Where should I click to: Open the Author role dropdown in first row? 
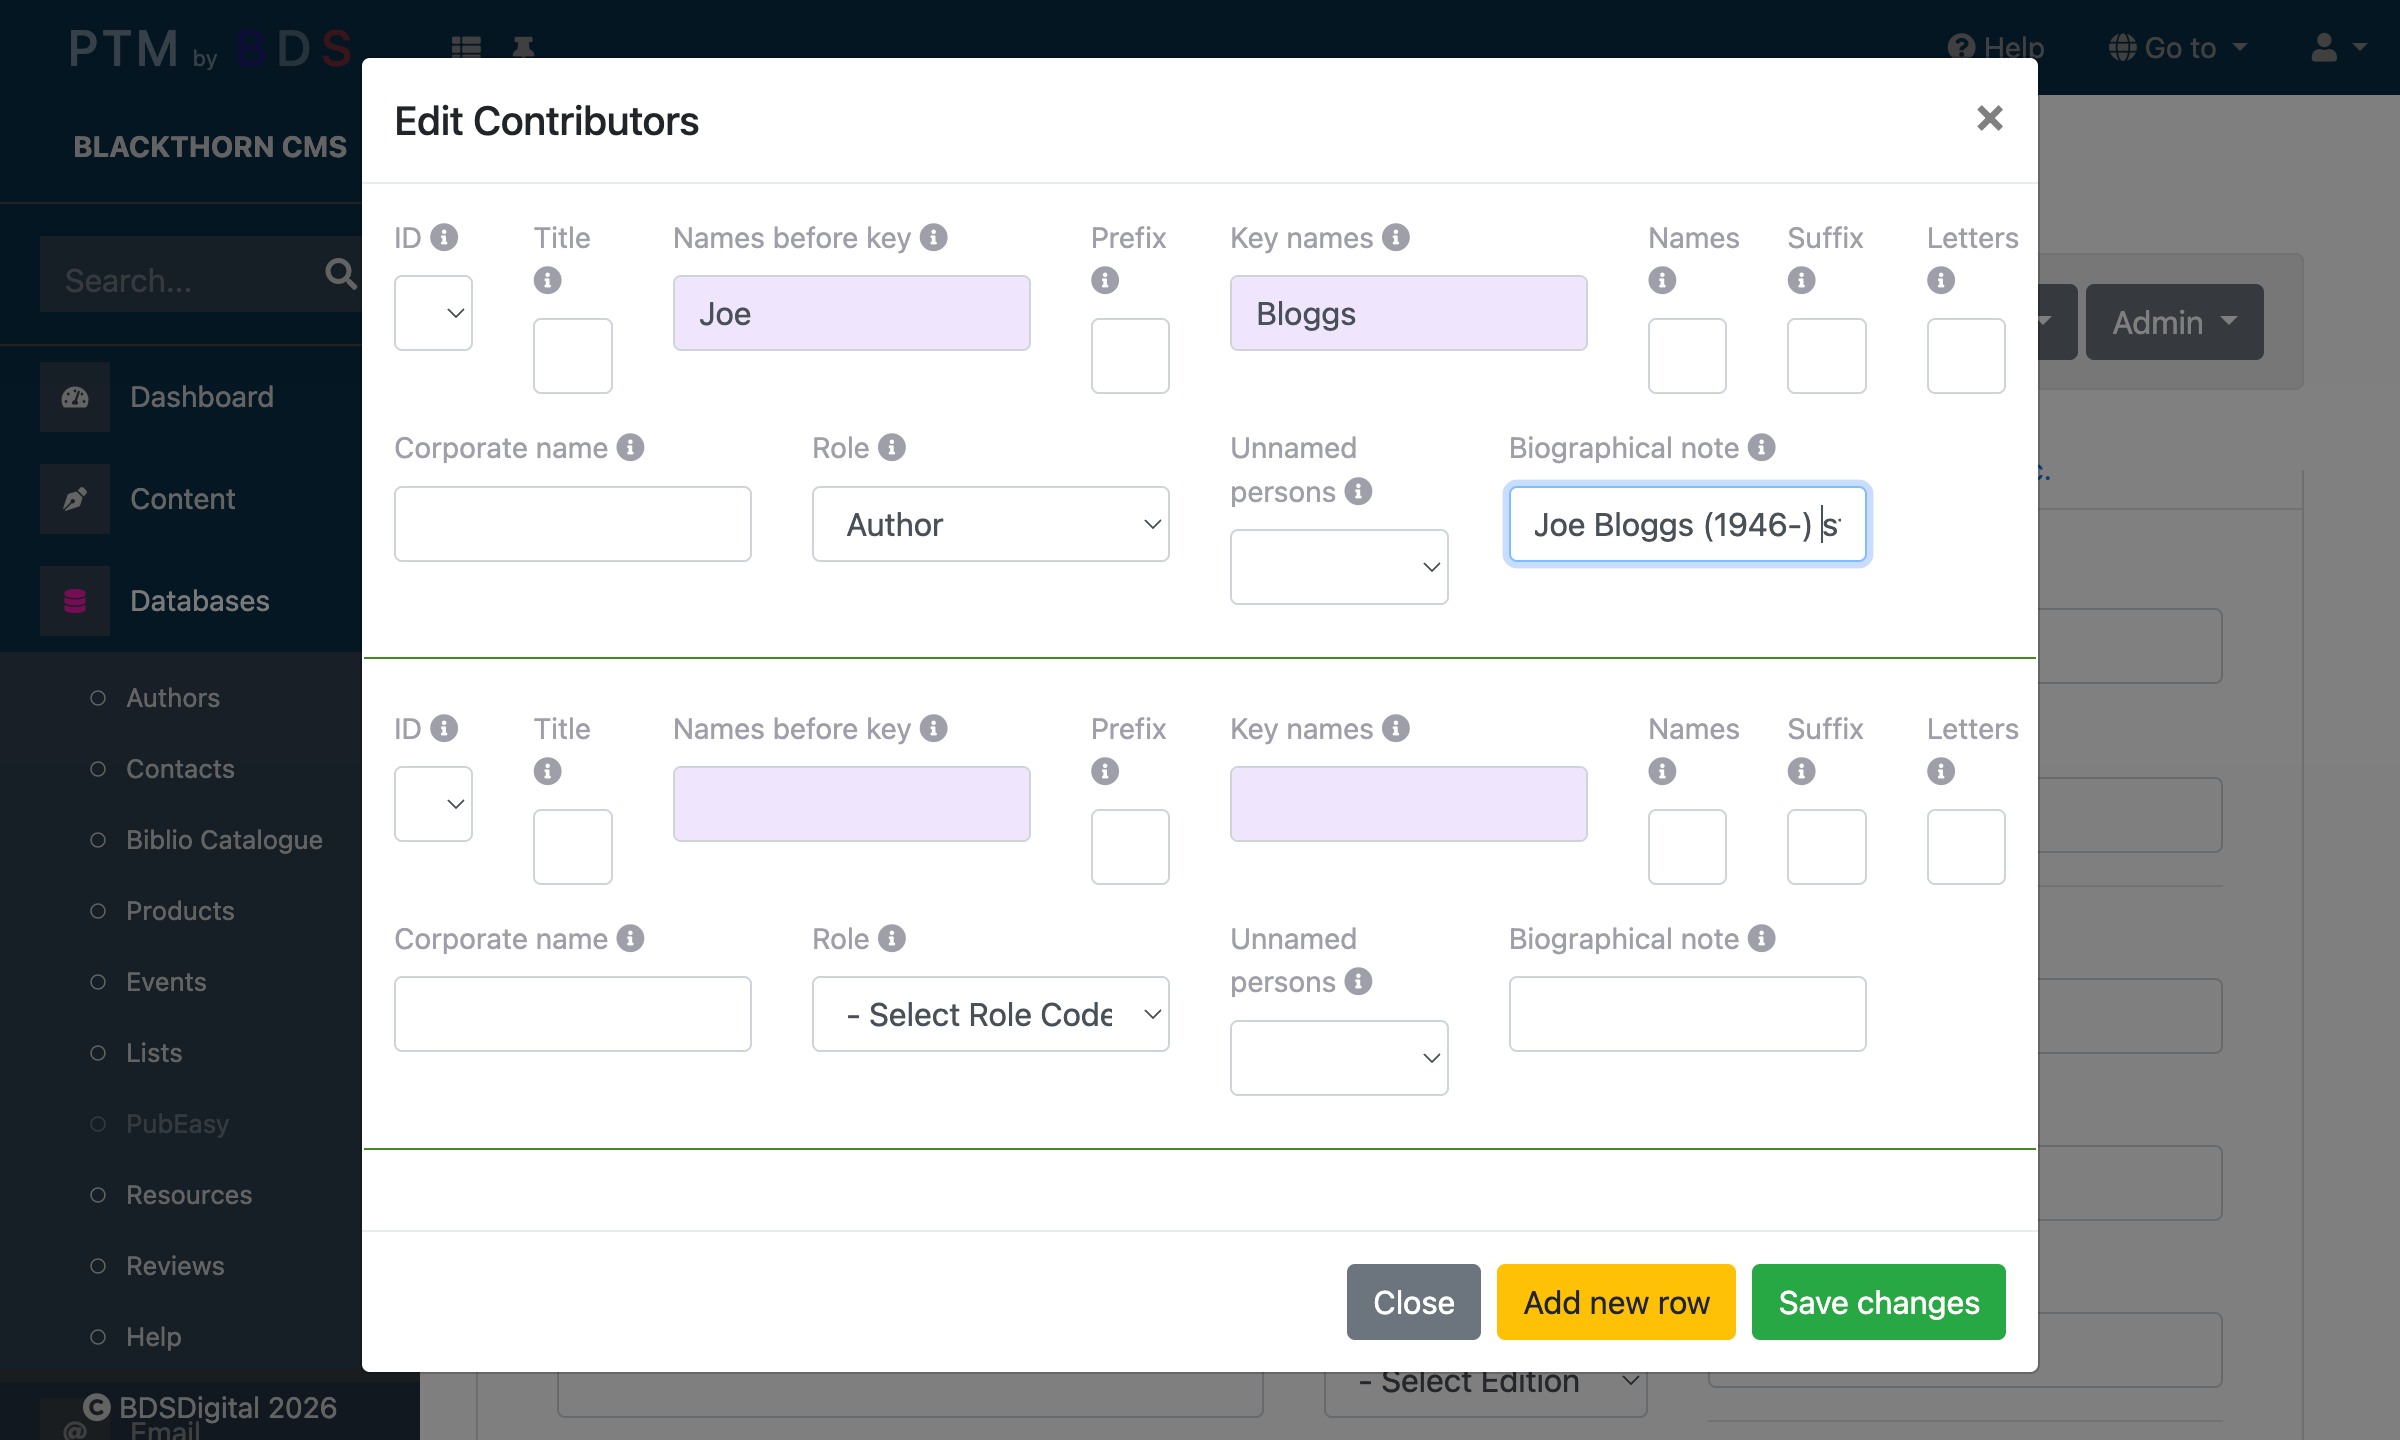[x=990, y=524]
